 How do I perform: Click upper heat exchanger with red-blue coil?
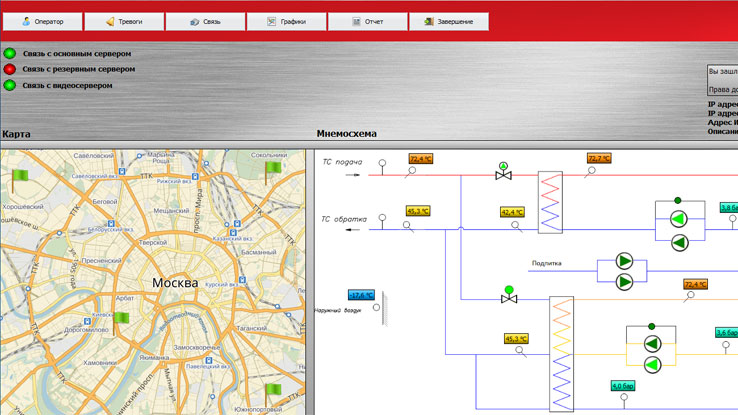pos(550,202)
